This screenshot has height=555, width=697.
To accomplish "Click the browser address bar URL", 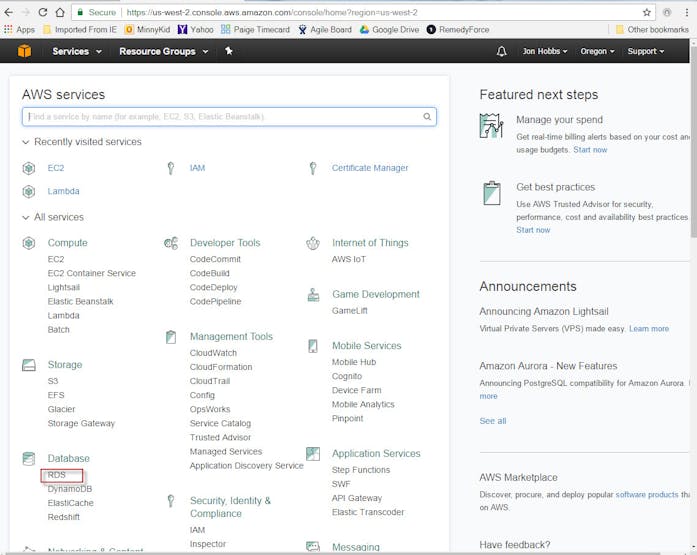I will click(272, 12).
